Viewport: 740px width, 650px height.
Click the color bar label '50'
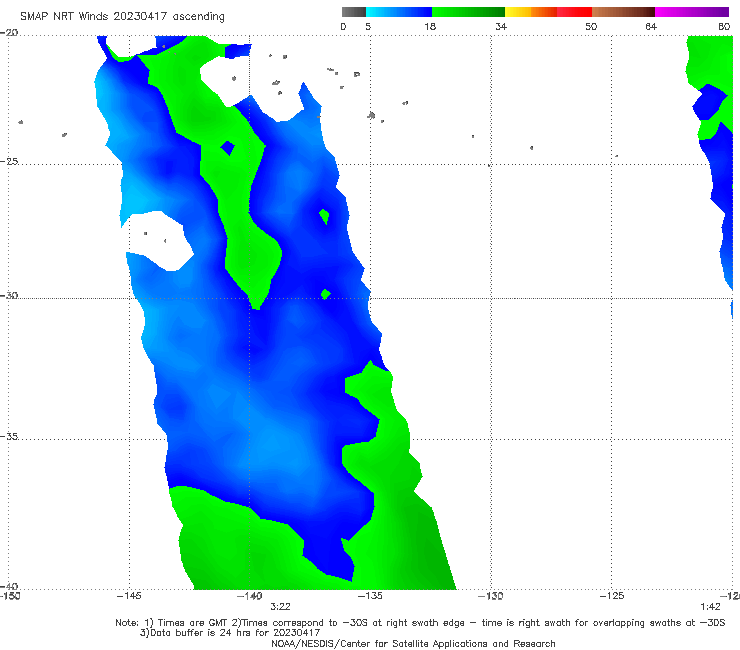coord(591,26)
